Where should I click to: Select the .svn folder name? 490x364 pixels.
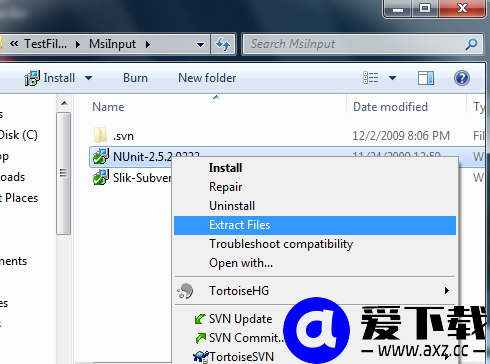[x=123, y=136]
